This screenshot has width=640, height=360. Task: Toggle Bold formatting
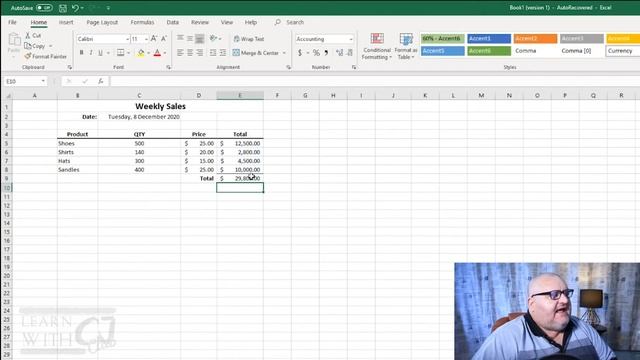click(x=82, y=53)
